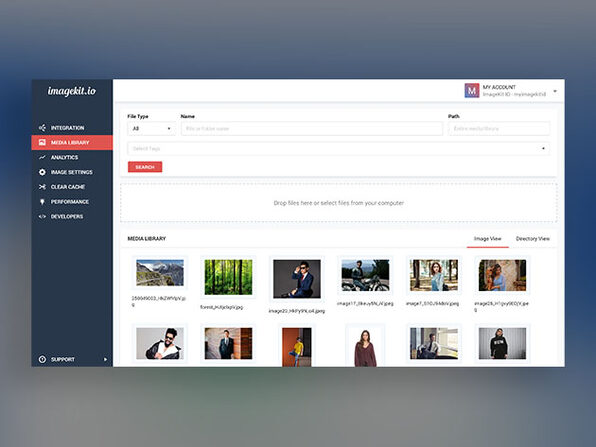Click the Clear Cache shuffle icon

tap(42, 187)
